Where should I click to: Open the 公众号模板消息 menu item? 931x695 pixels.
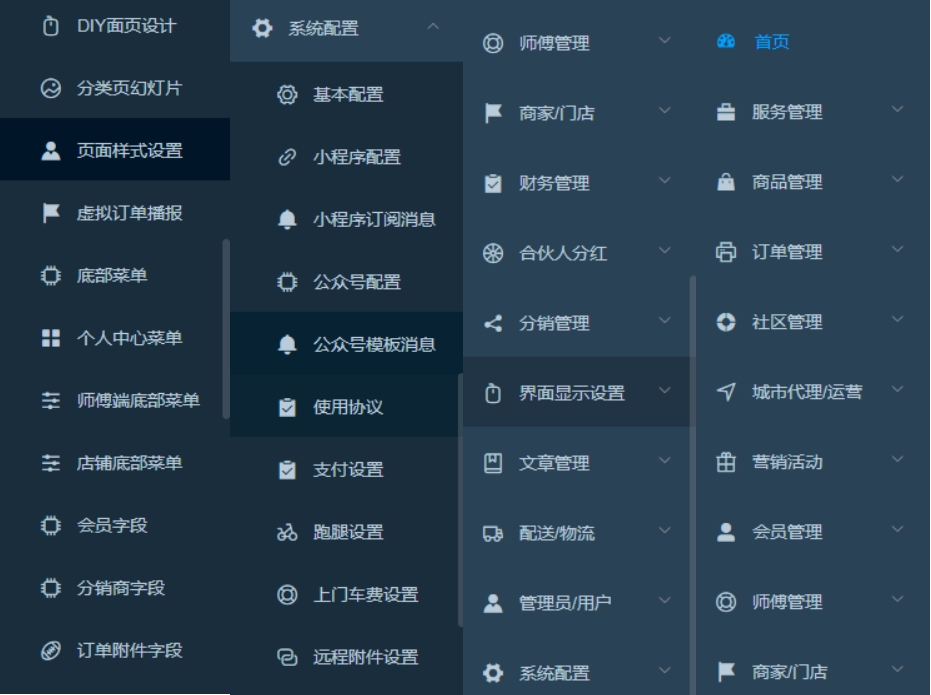click(x=346, y=344)
